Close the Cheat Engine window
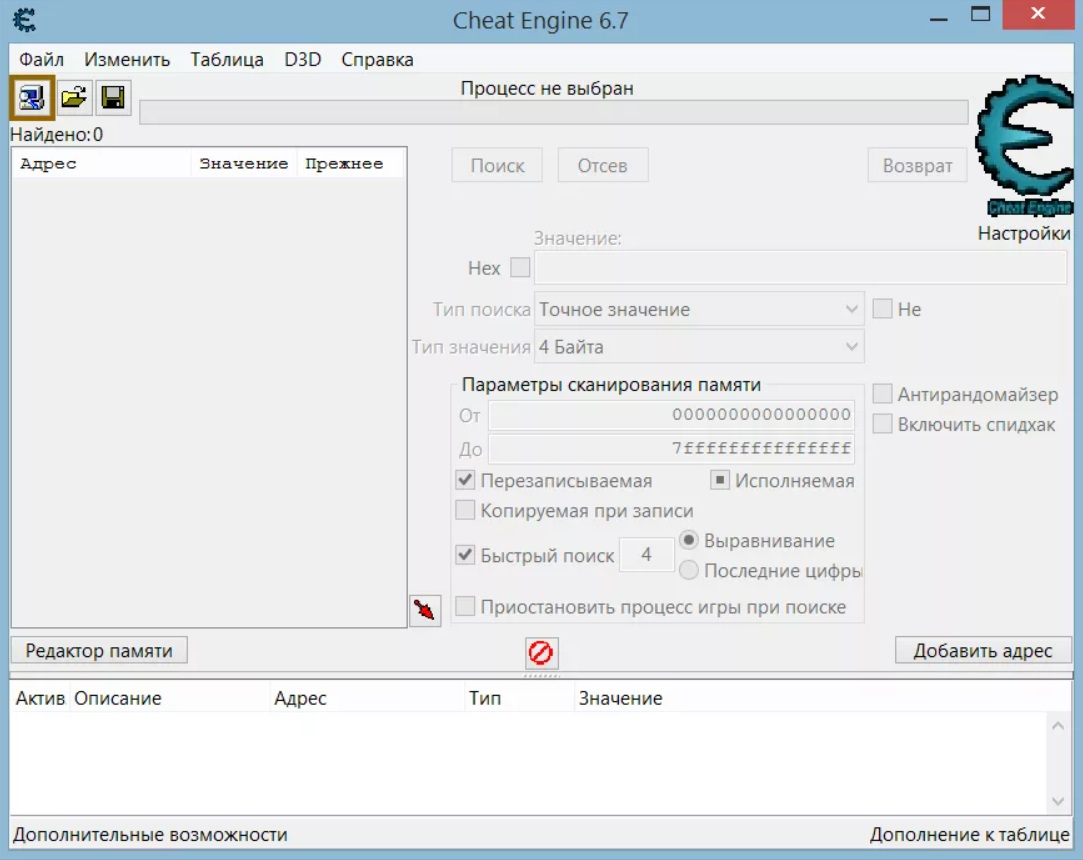This screenshot has width=1083, height=860. click(x=1037, y=14)
